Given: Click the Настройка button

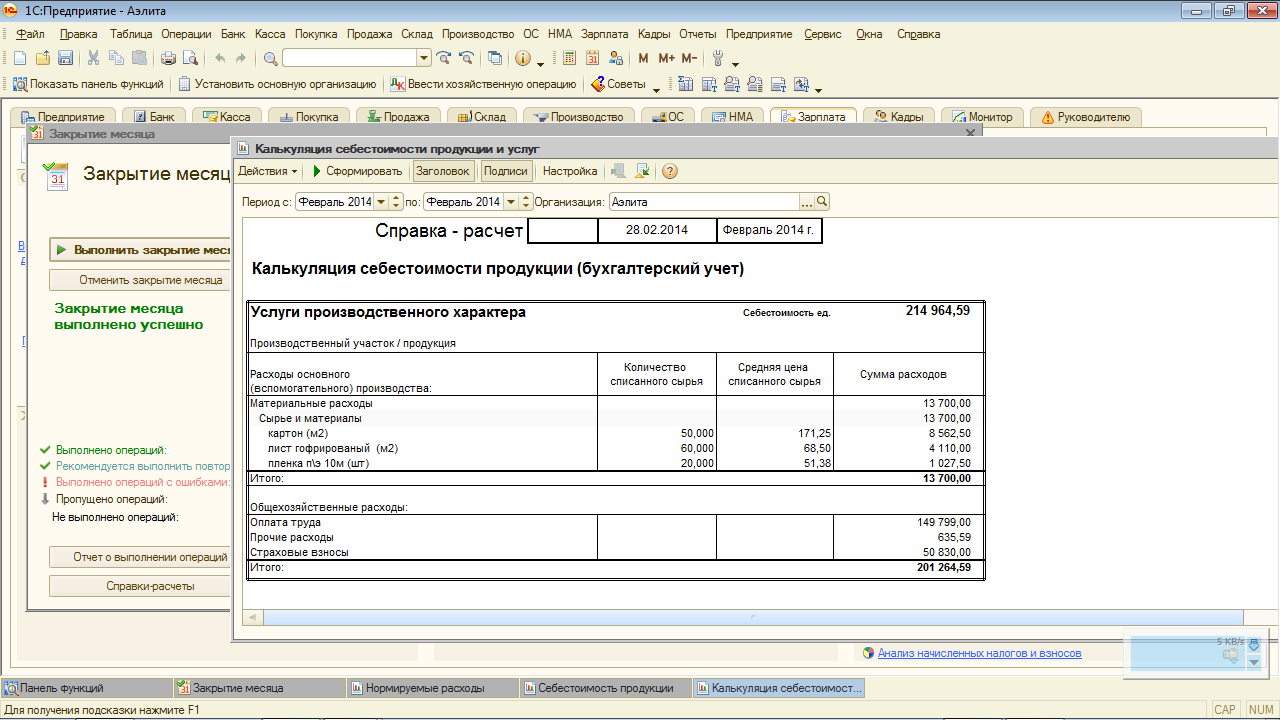Looking at the screenshot, I should coord(570,171).
